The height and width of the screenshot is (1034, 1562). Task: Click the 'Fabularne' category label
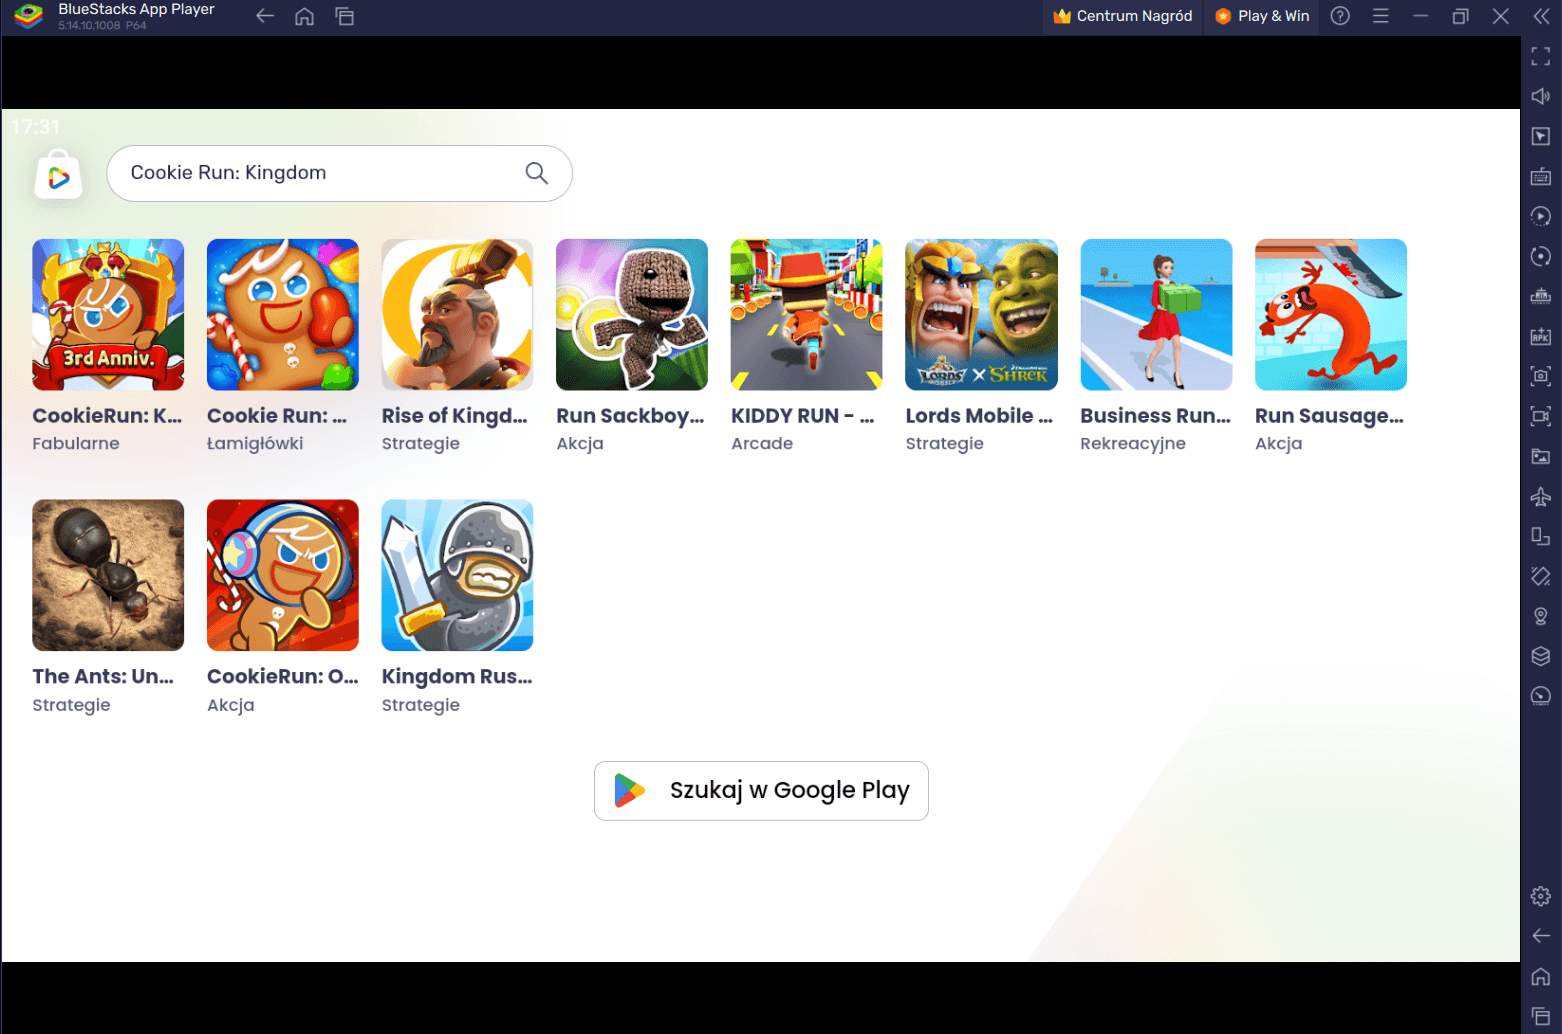coord(76,443)
